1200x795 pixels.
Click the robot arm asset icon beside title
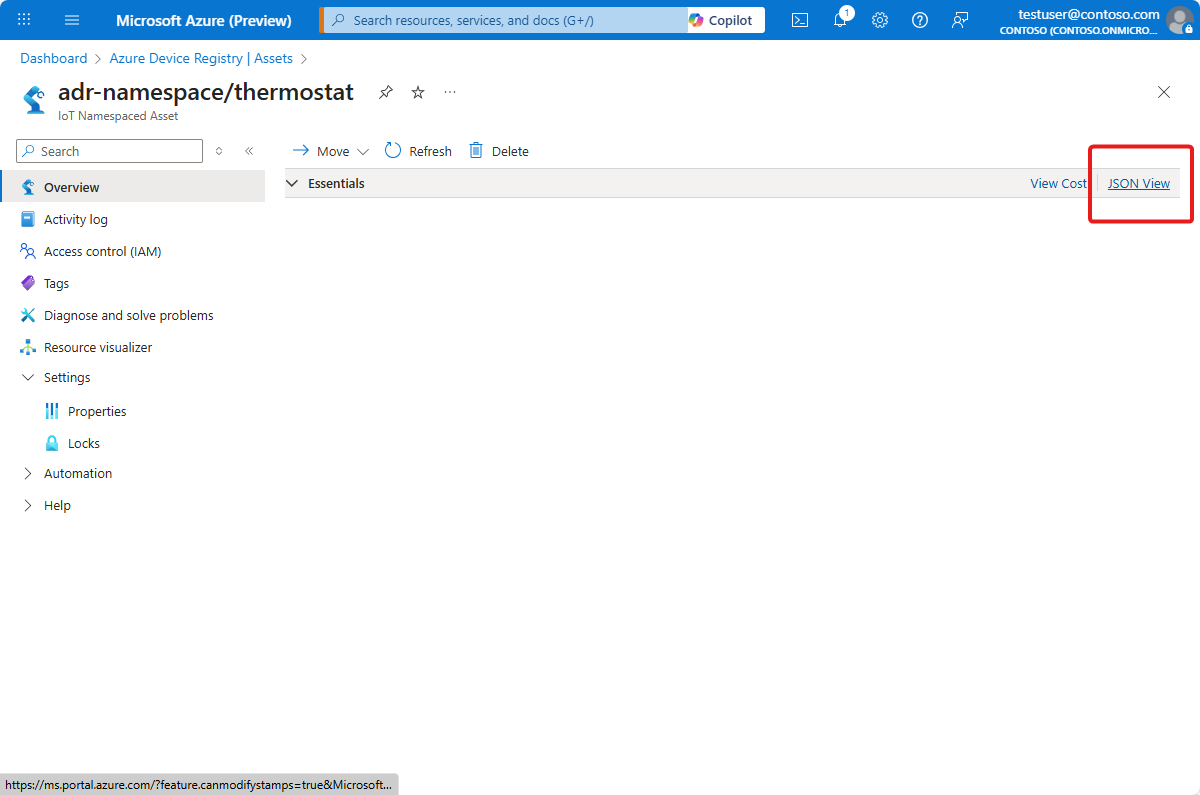click(34, 101)
